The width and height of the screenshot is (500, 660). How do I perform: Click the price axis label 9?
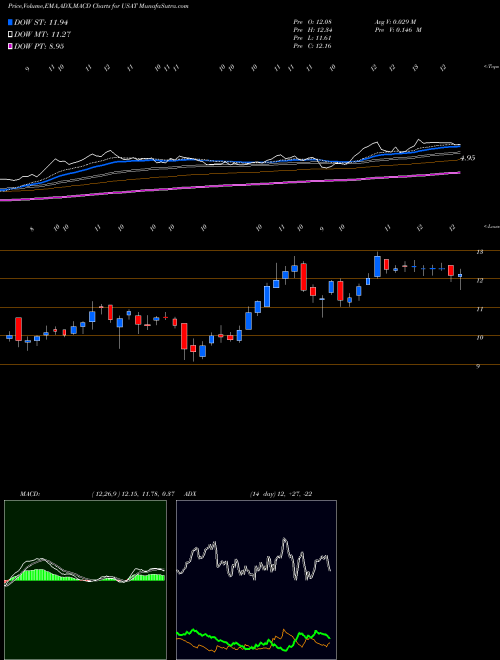click(x=478, y=367)
